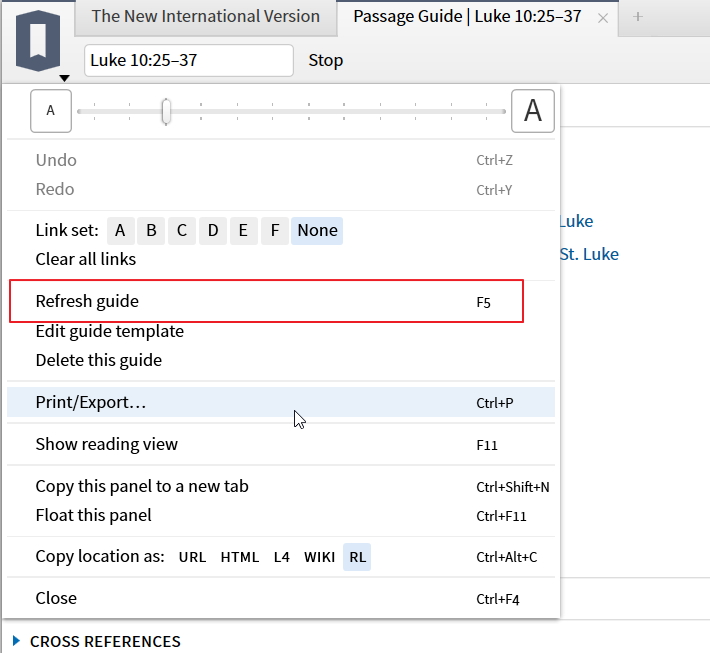
Task: Click the Logos panel menu bookmark icon
Action: click(38, 40)
